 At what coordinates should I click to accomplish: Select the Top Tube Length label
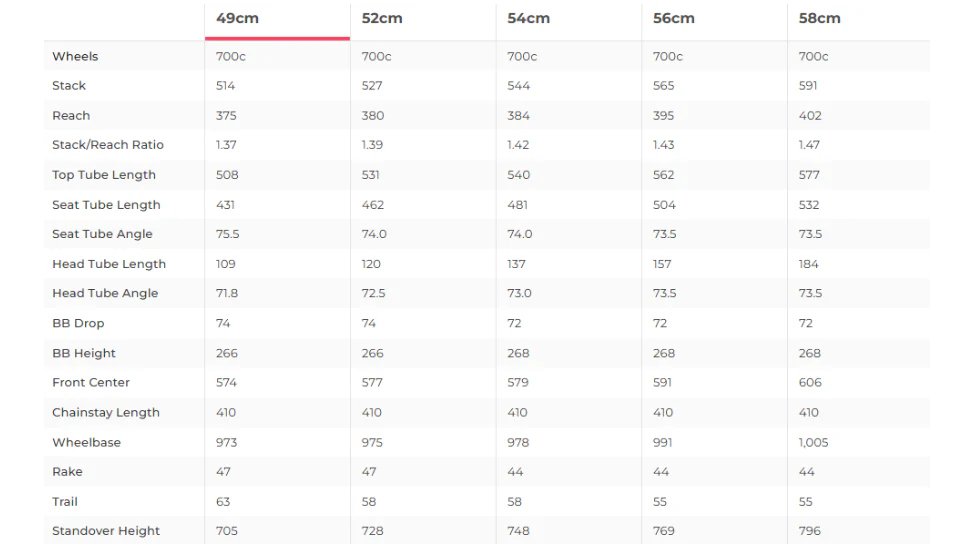pos(104,175)
